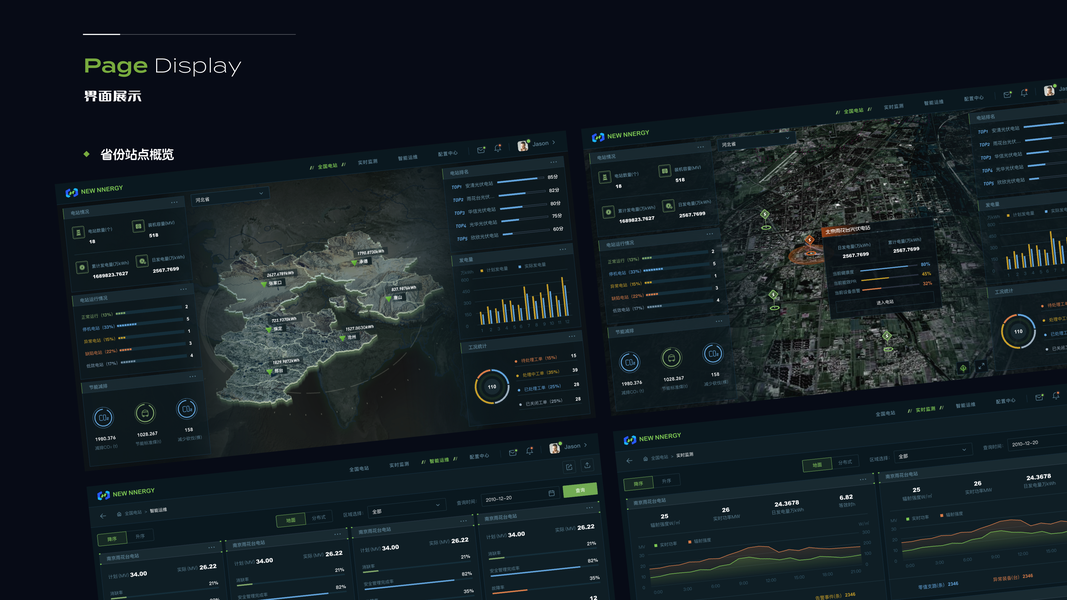Image resolution: width=1067 pixels, height=600 pixels.
Task: Click the installed capacity icon above value 518 in province map dashboard
Action: coord(137,226)
